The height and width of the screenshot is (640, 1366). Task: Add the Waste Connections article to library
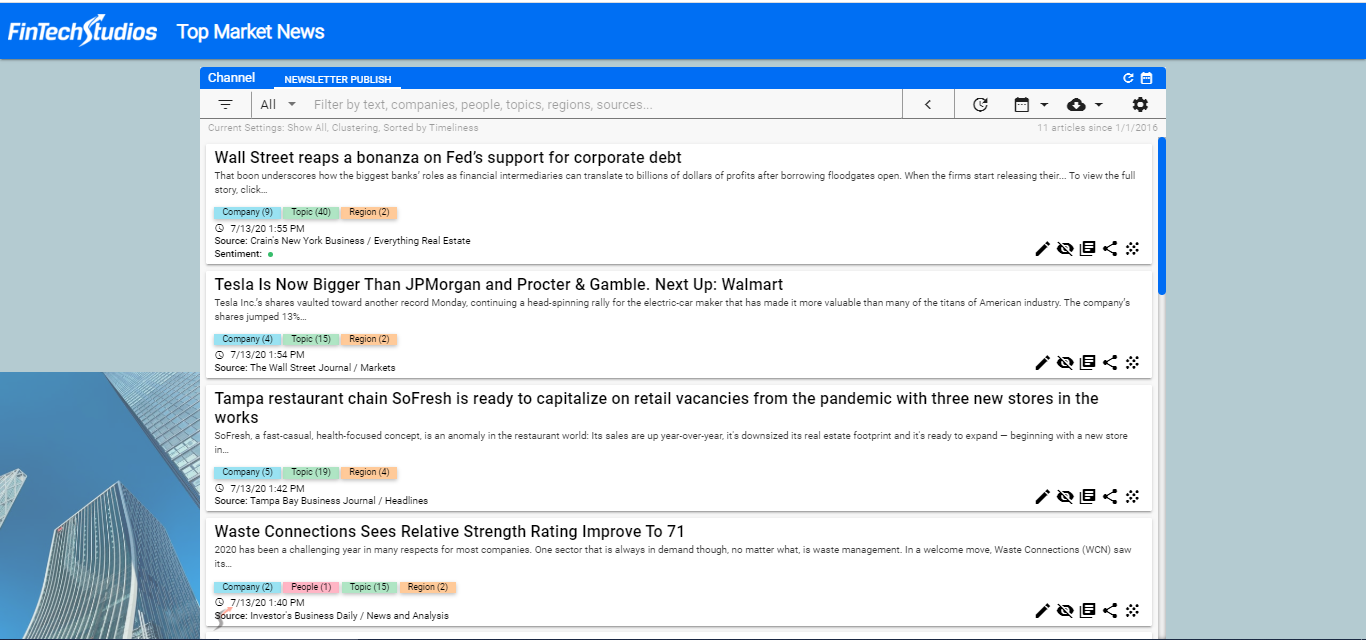[1088, 611]
